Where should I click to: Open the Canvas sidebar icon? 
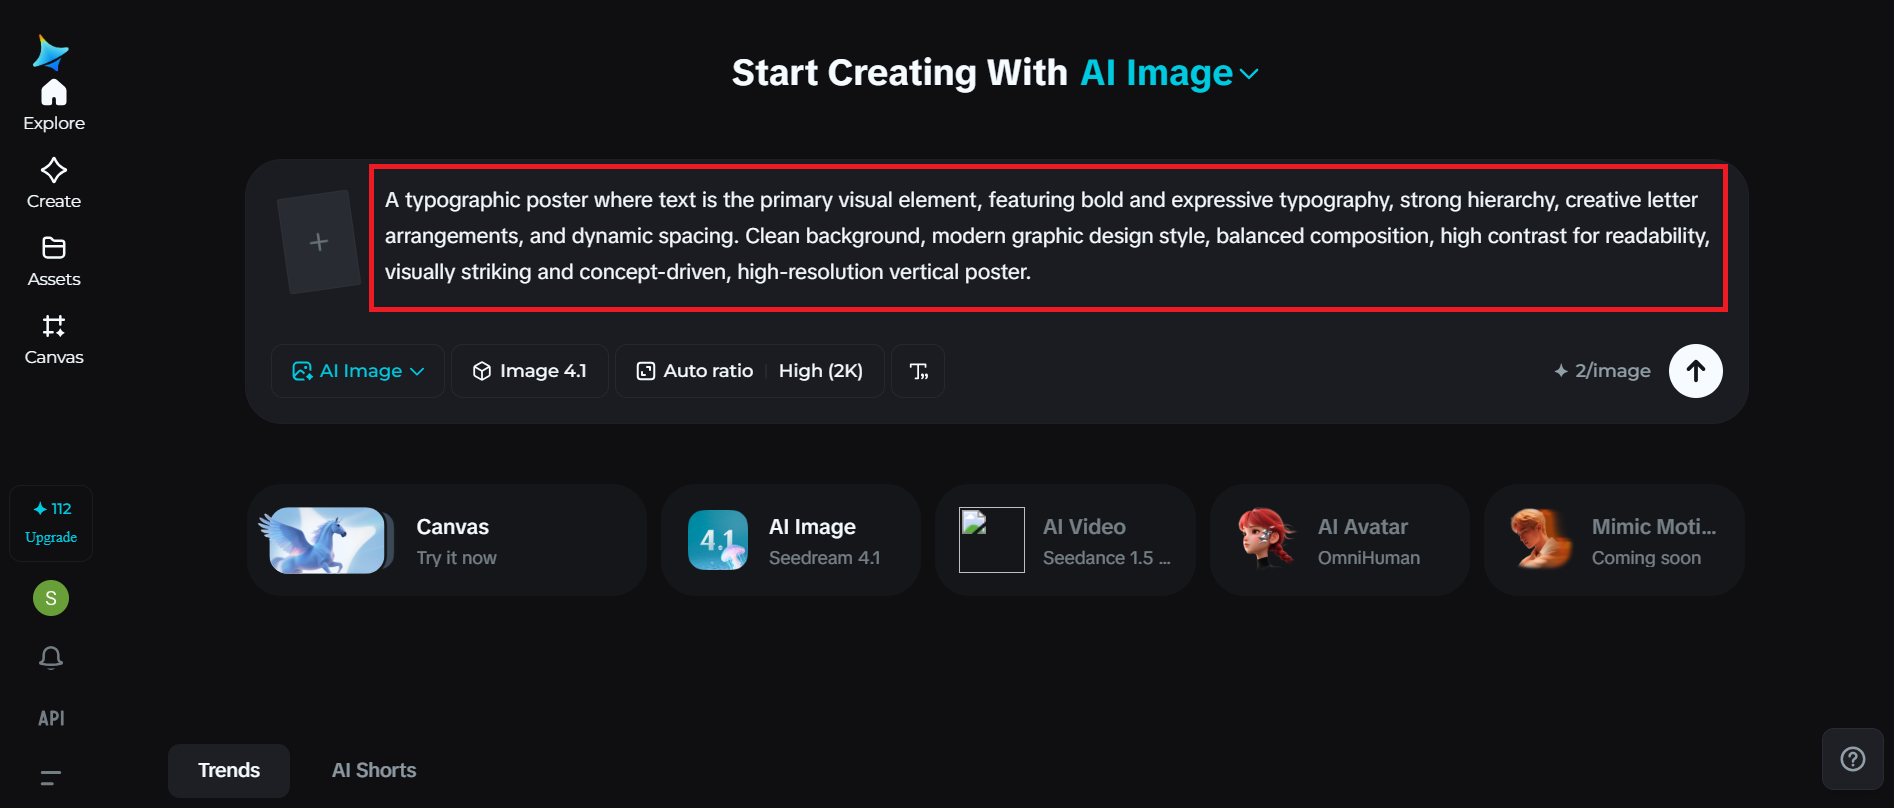tap(54, 326)
